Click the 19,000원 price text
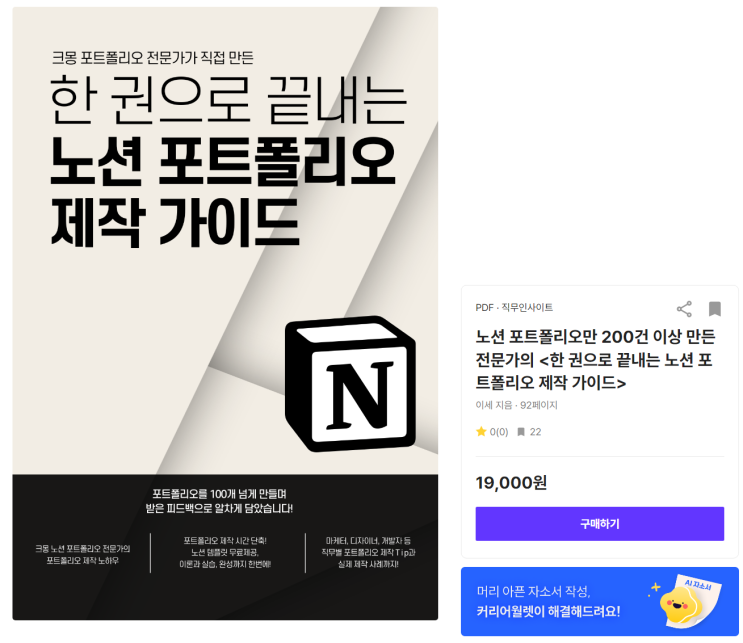The height and width of the screenshot is (643, 743). click(x=511, y=483)
